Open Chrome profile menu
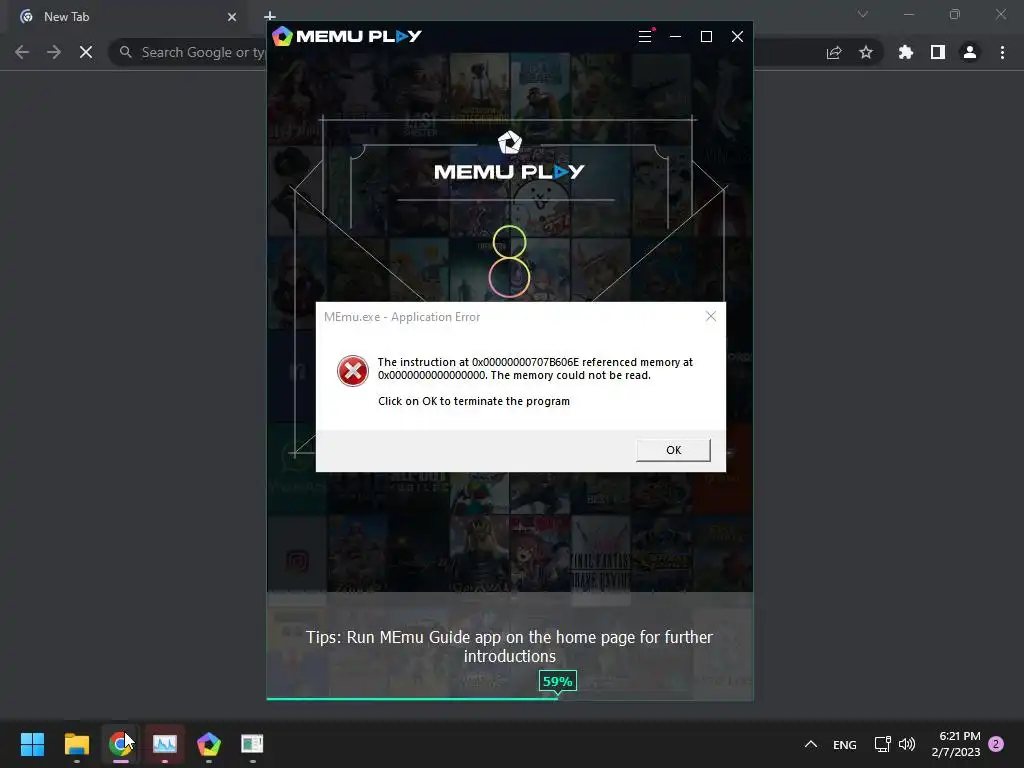This screenshot has width=1024, height=768. (x=970, y=52)
